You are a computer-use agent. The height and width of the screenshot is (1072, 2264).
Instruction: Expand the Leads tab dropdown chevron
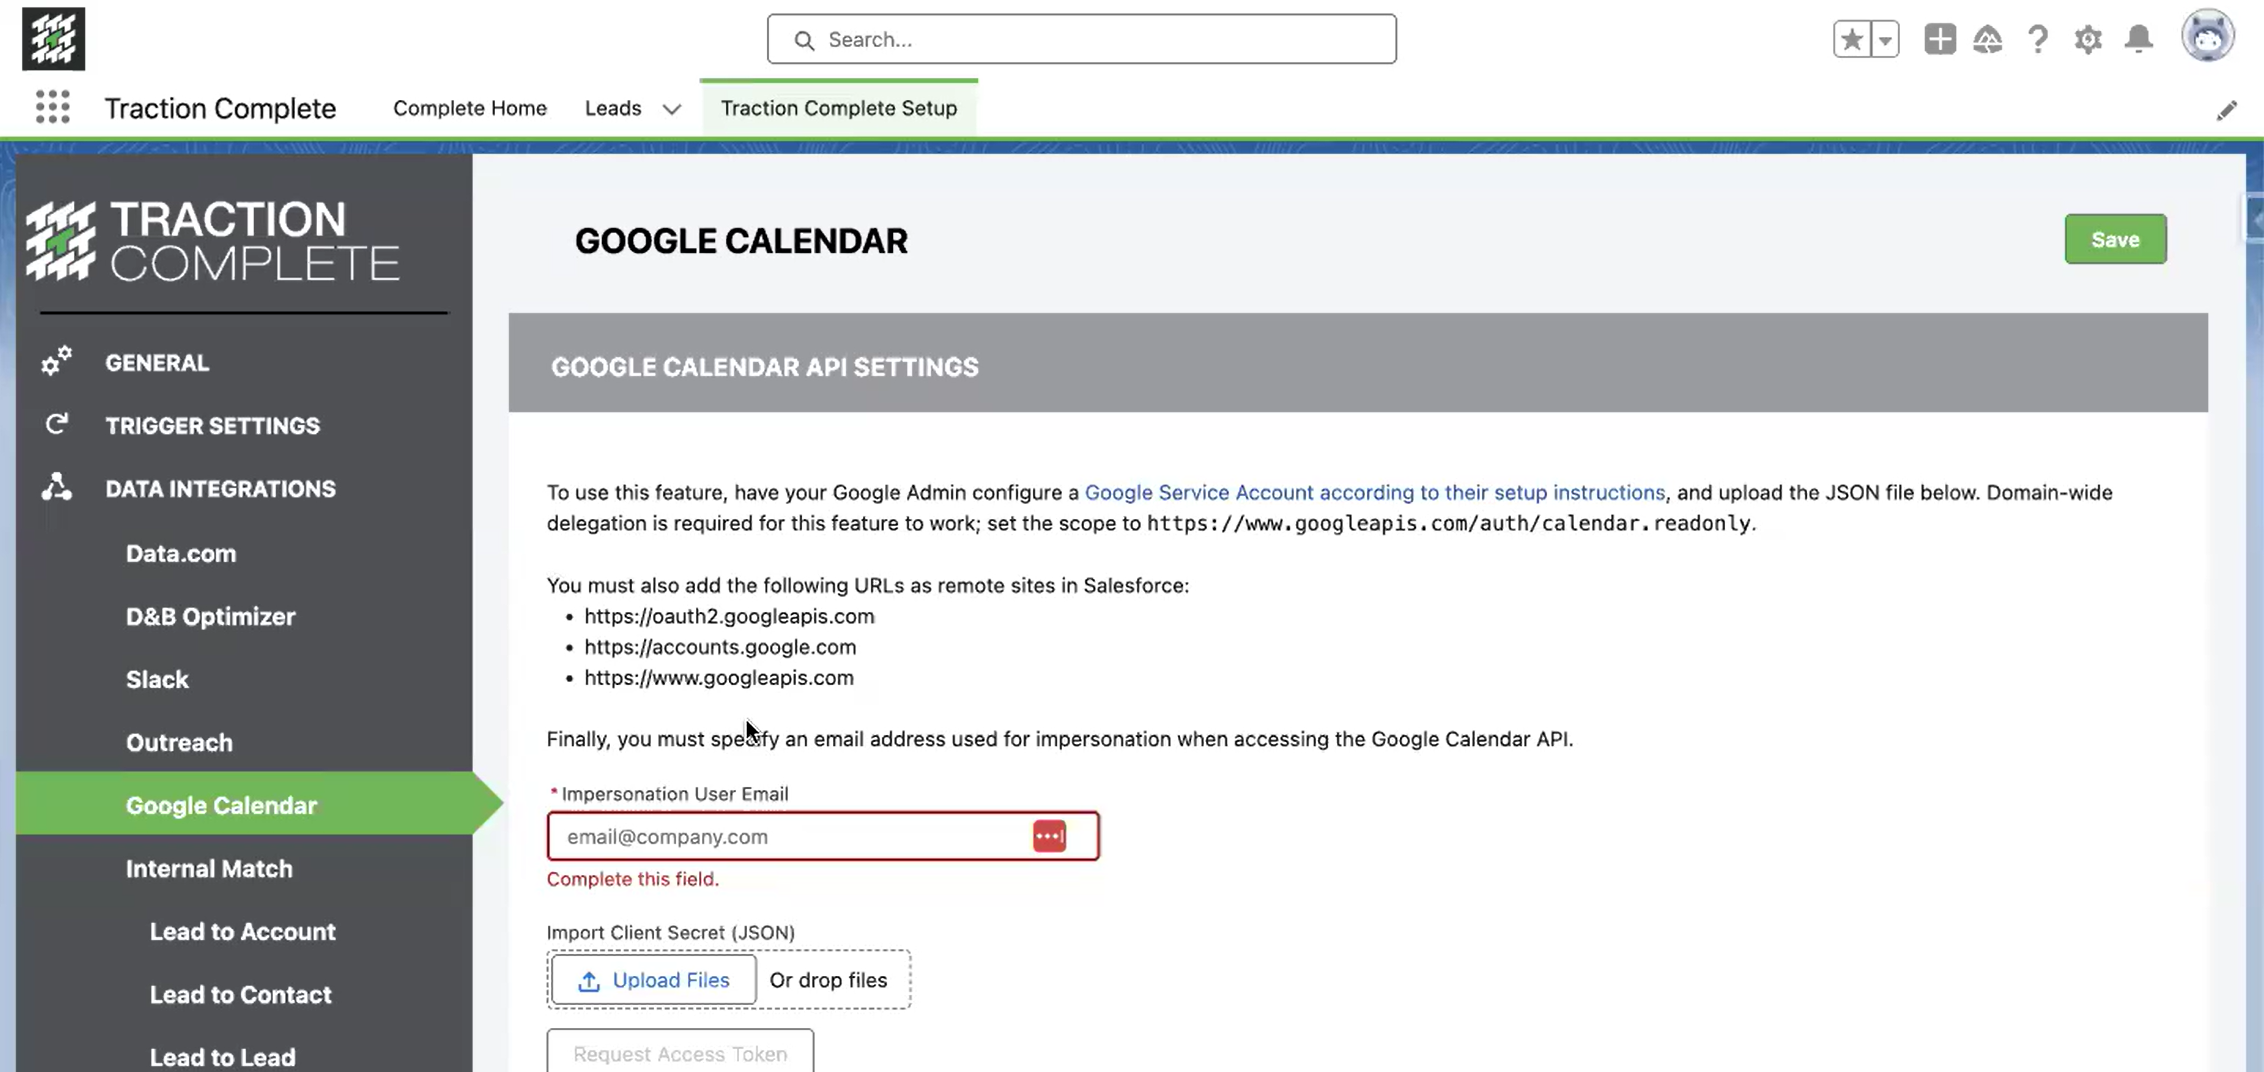(x=672, y=109)
